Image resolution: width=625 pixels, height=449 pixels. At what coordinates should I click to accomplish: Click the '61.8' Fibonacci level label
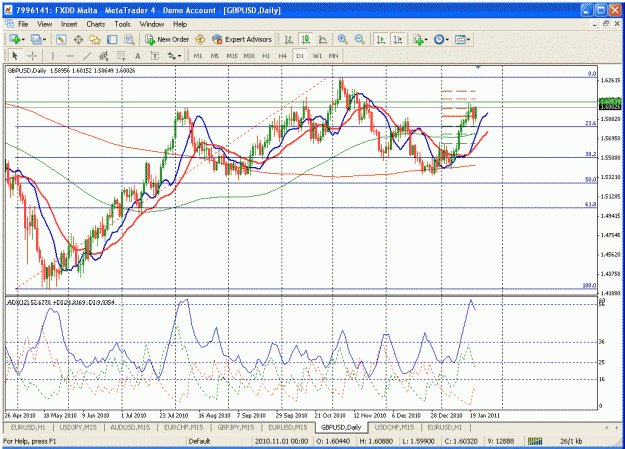590,205
